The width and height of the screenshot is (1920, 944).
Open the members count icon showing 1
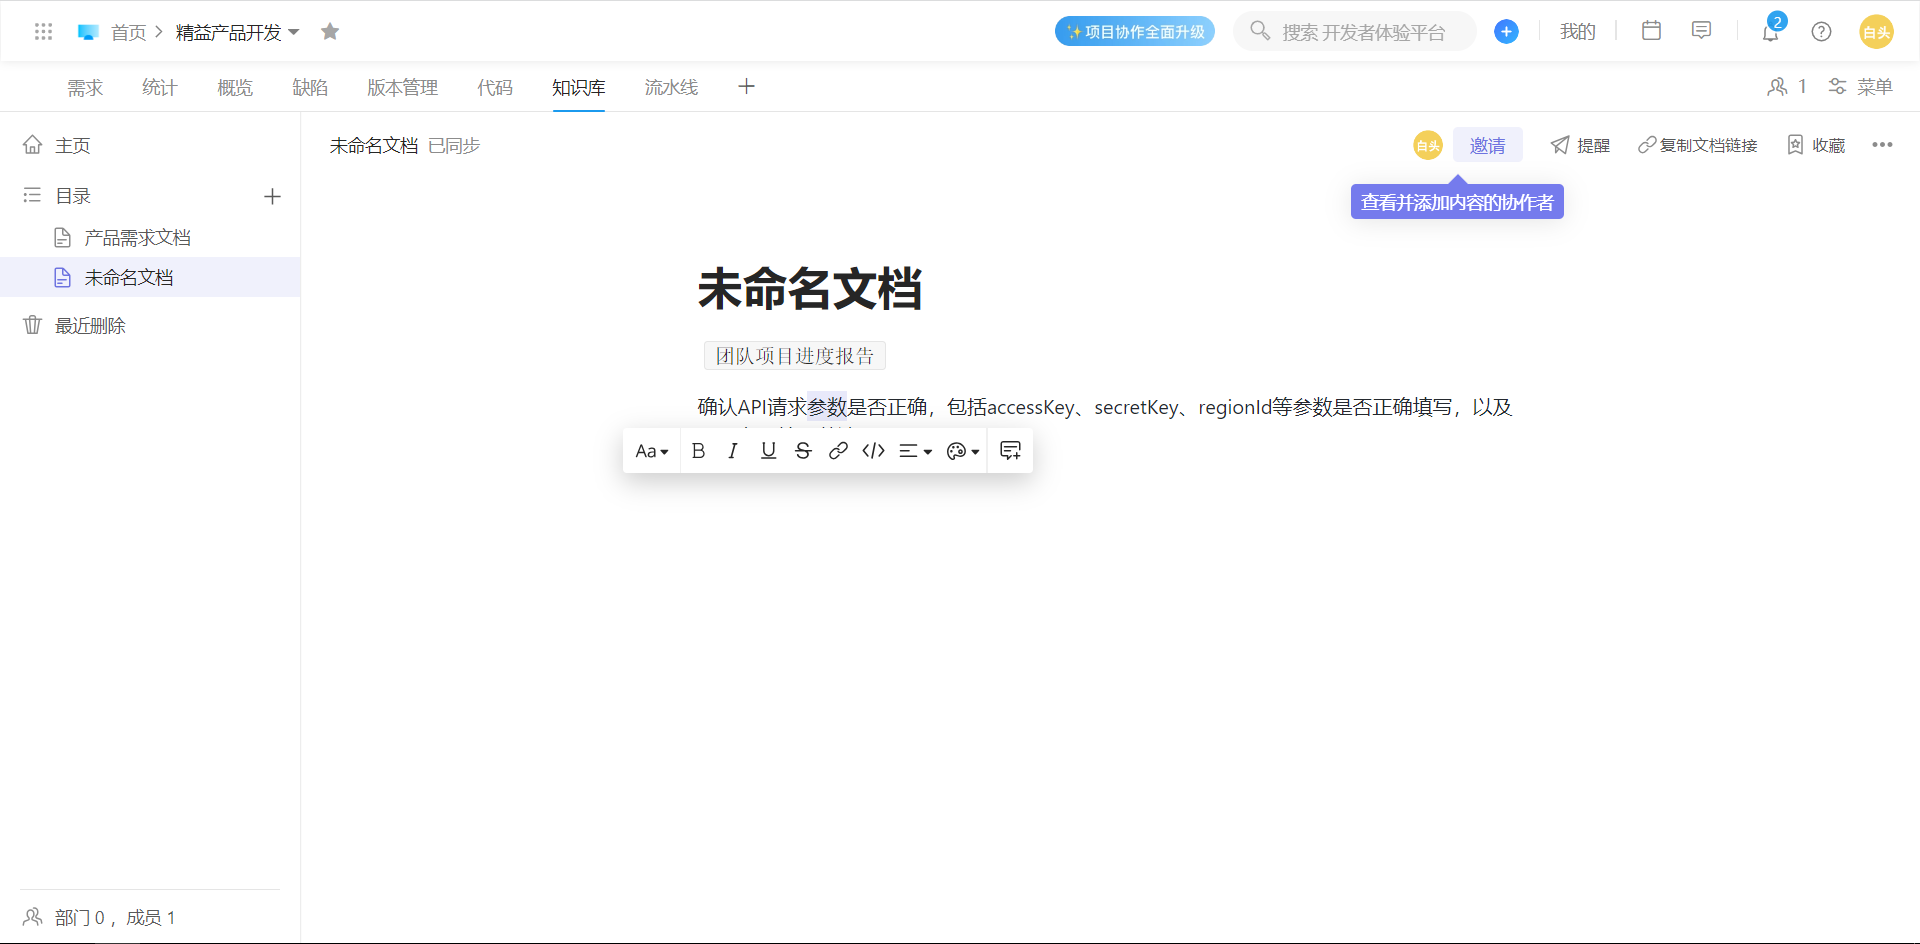coord(1786,87)
